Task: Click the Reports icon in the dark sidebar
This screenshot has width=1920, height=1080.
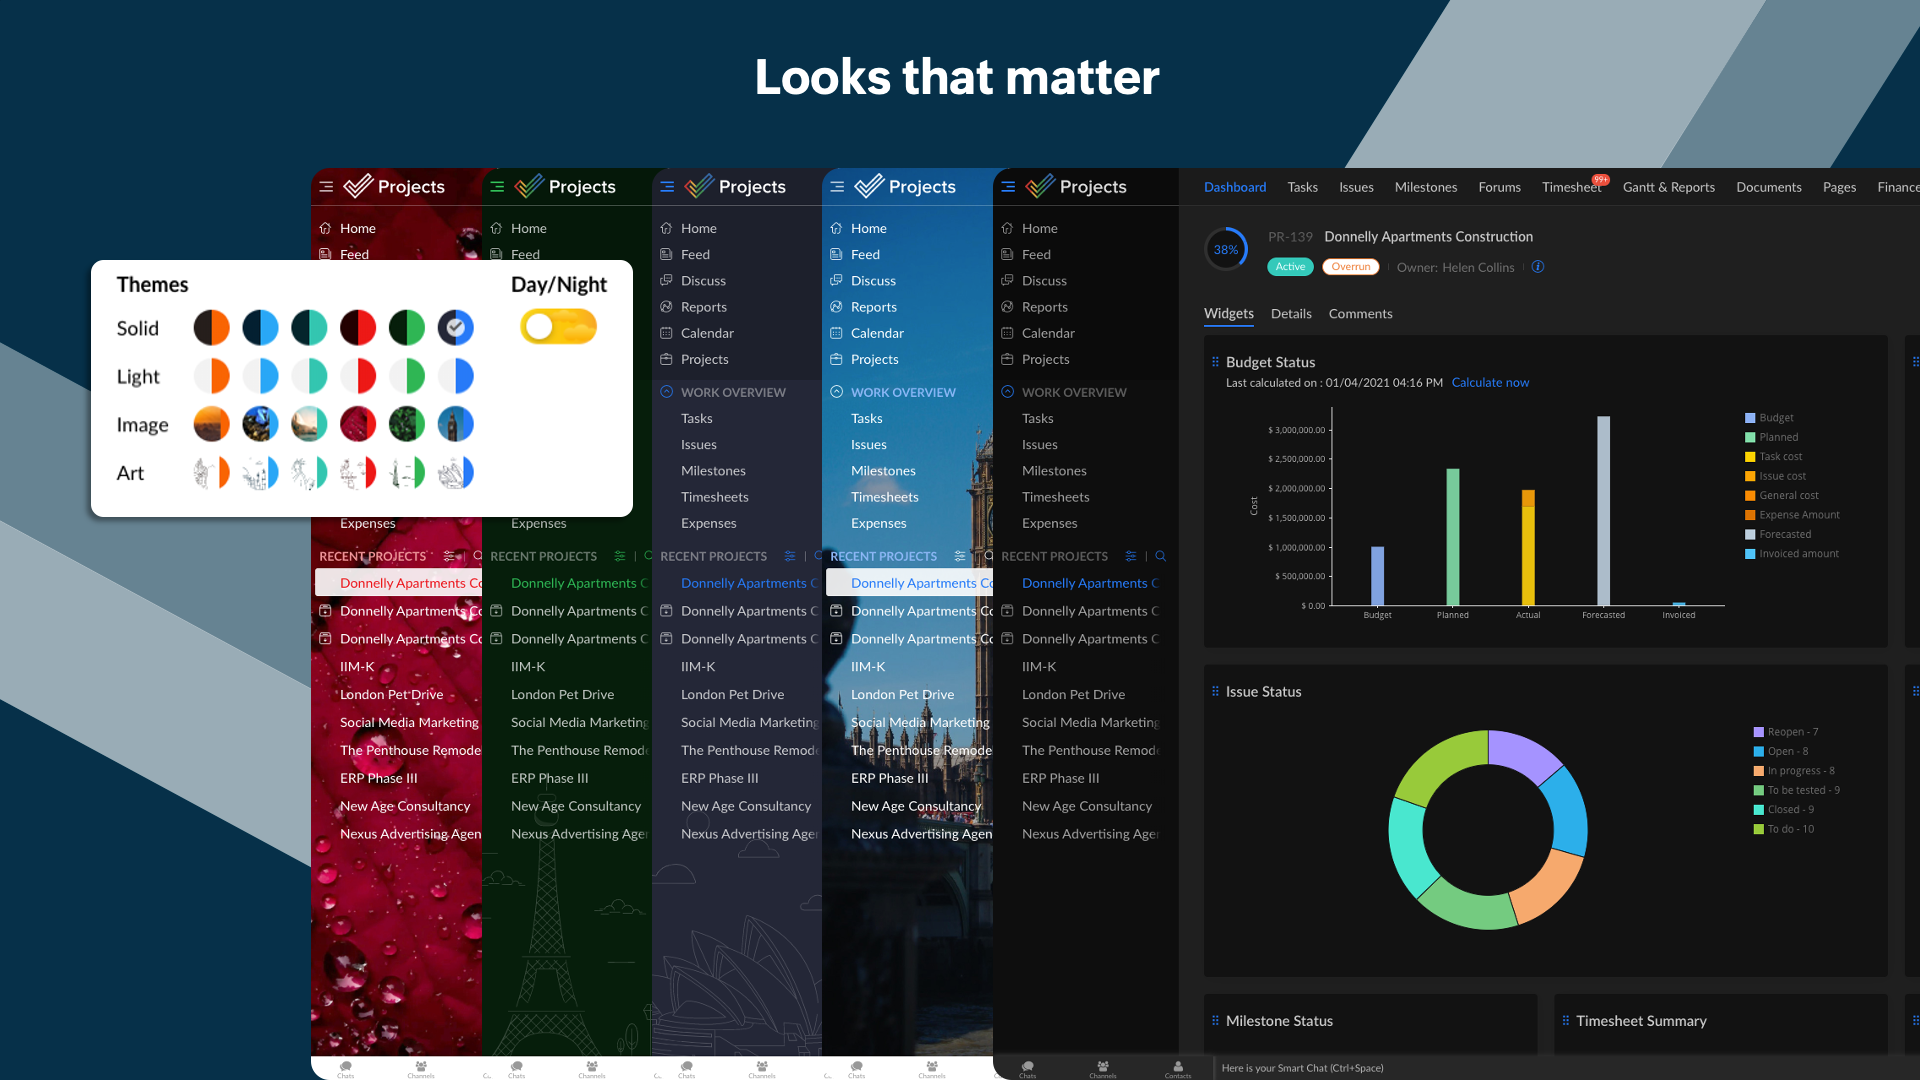Action: click(1007, 307)
